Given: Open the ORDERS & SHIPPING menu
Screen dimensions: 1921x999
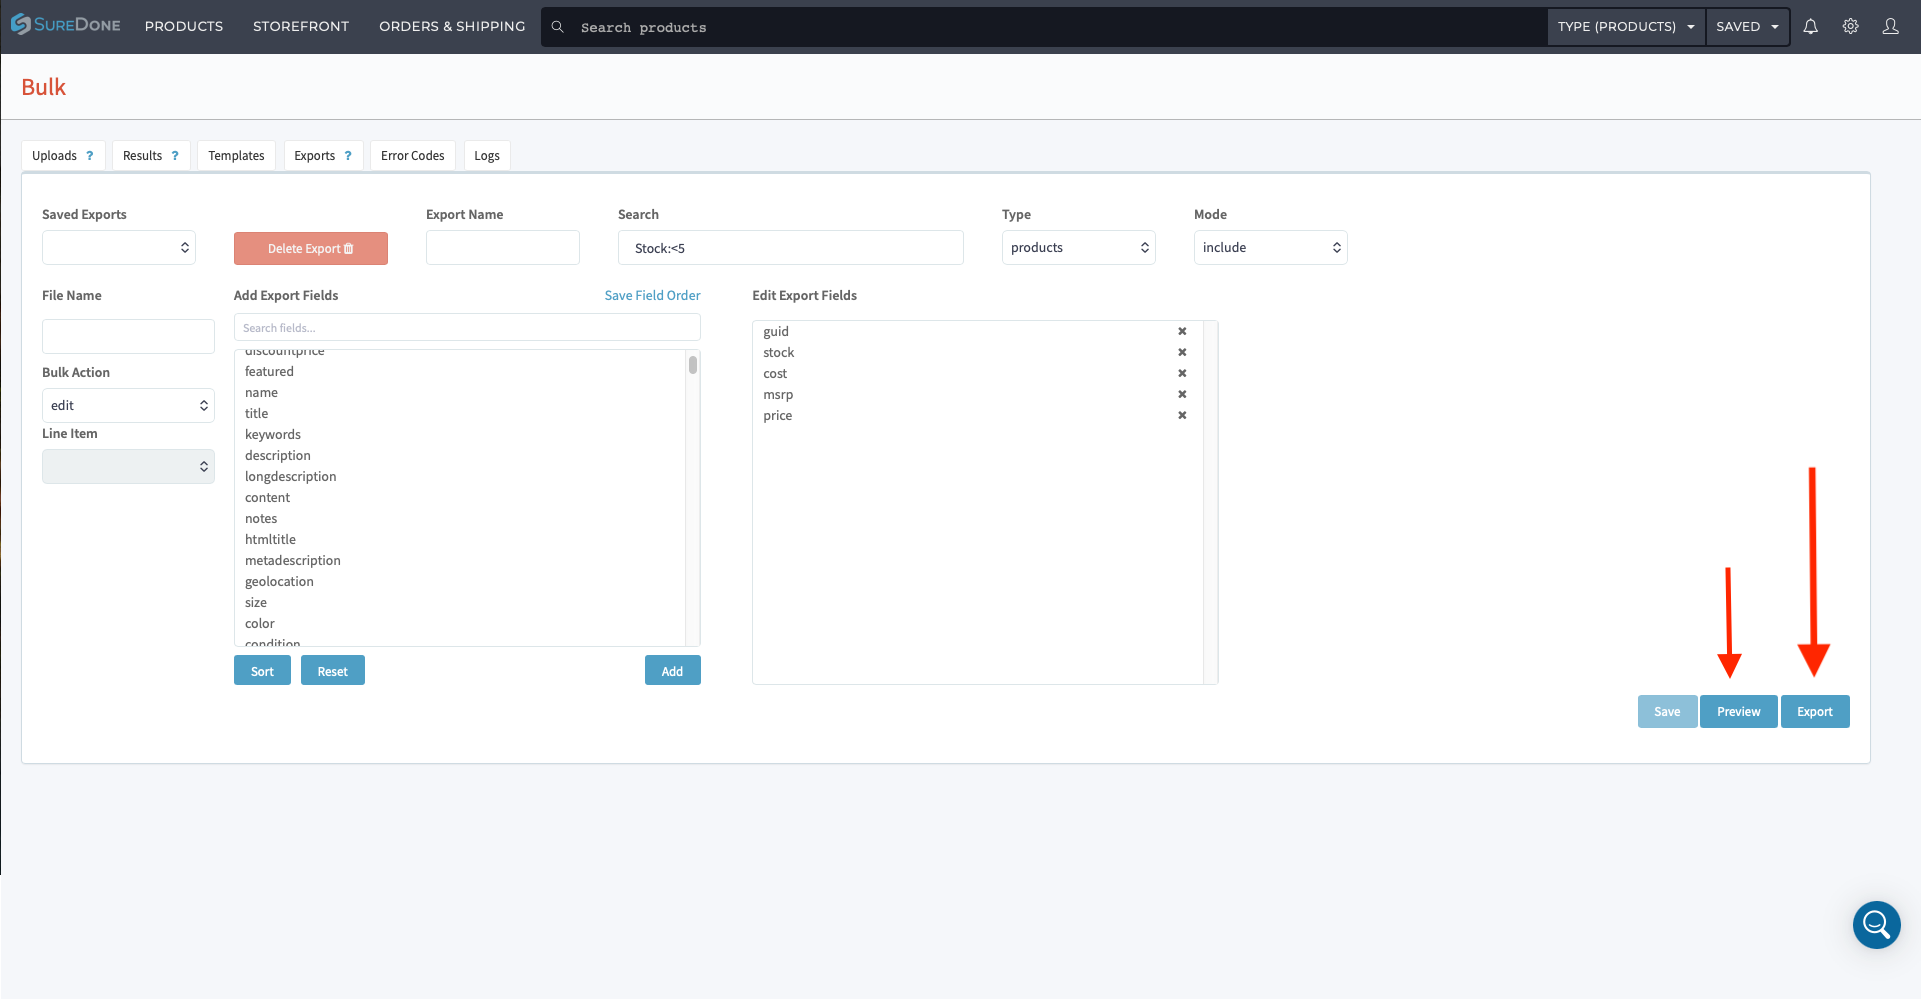Looking at the screenshot, I should coord(452,27).
